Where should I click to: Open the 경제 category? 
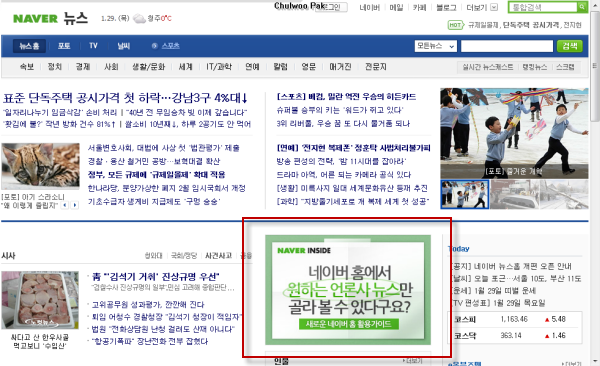pos(83,67)
